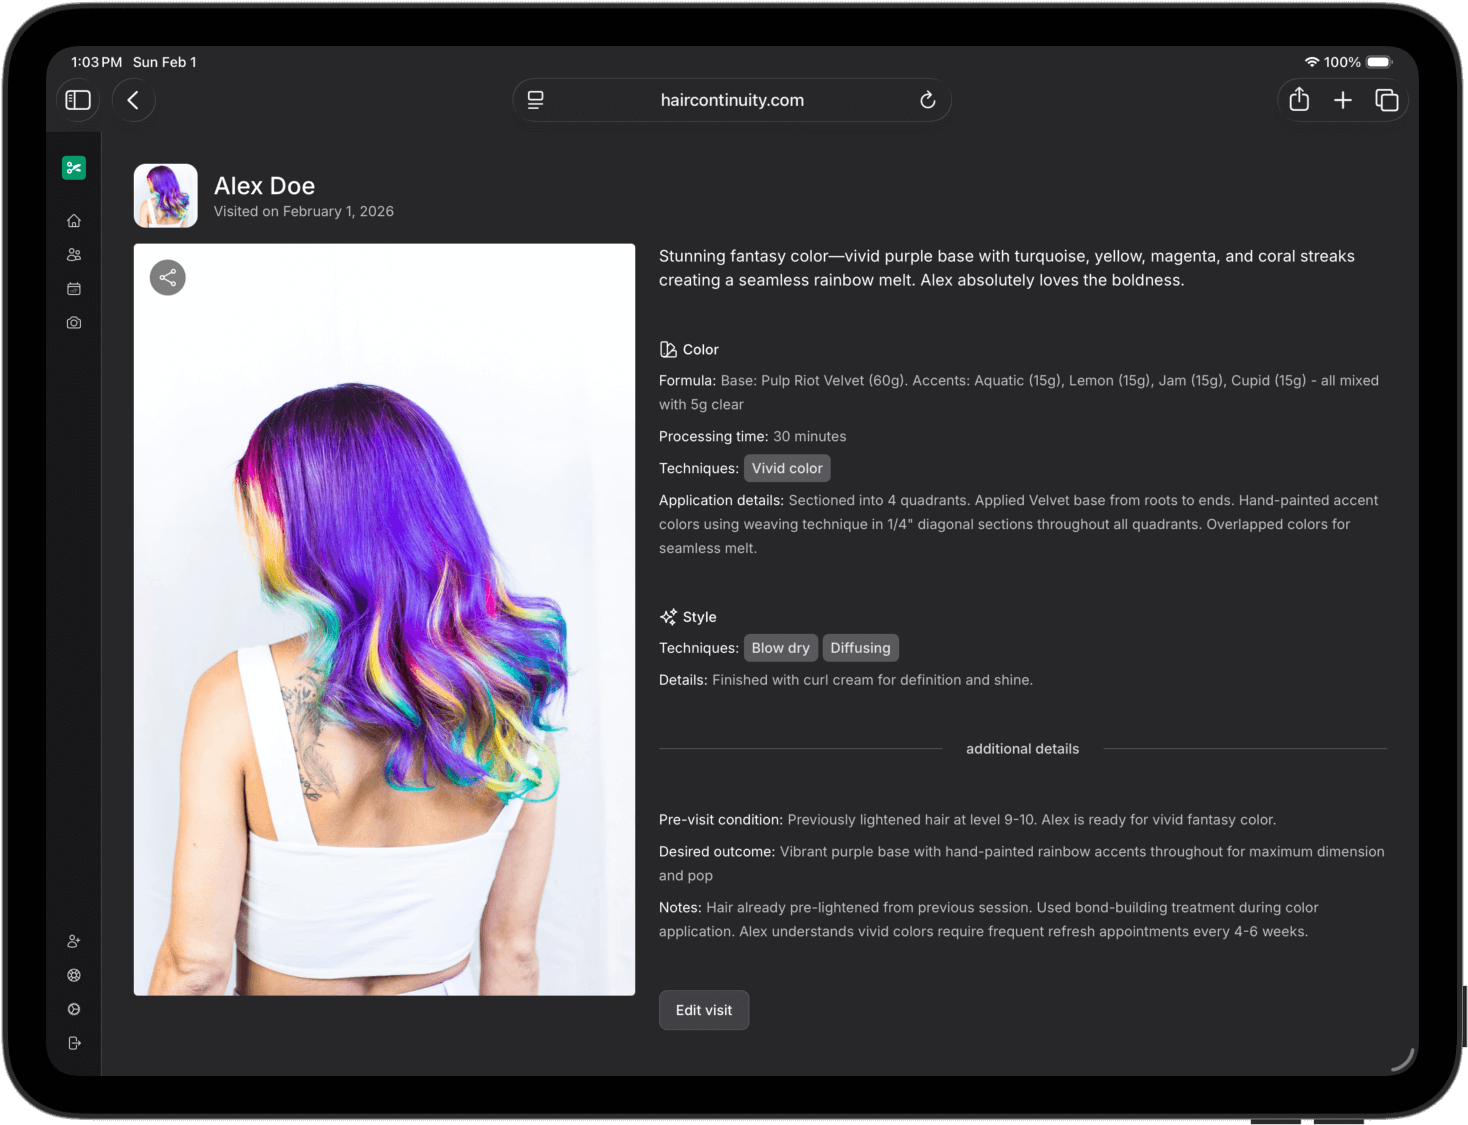This screenshot has width=1468, height=1125.
Task: Click Alex Doe's profile thumbnail
Action: coord(165,195)
